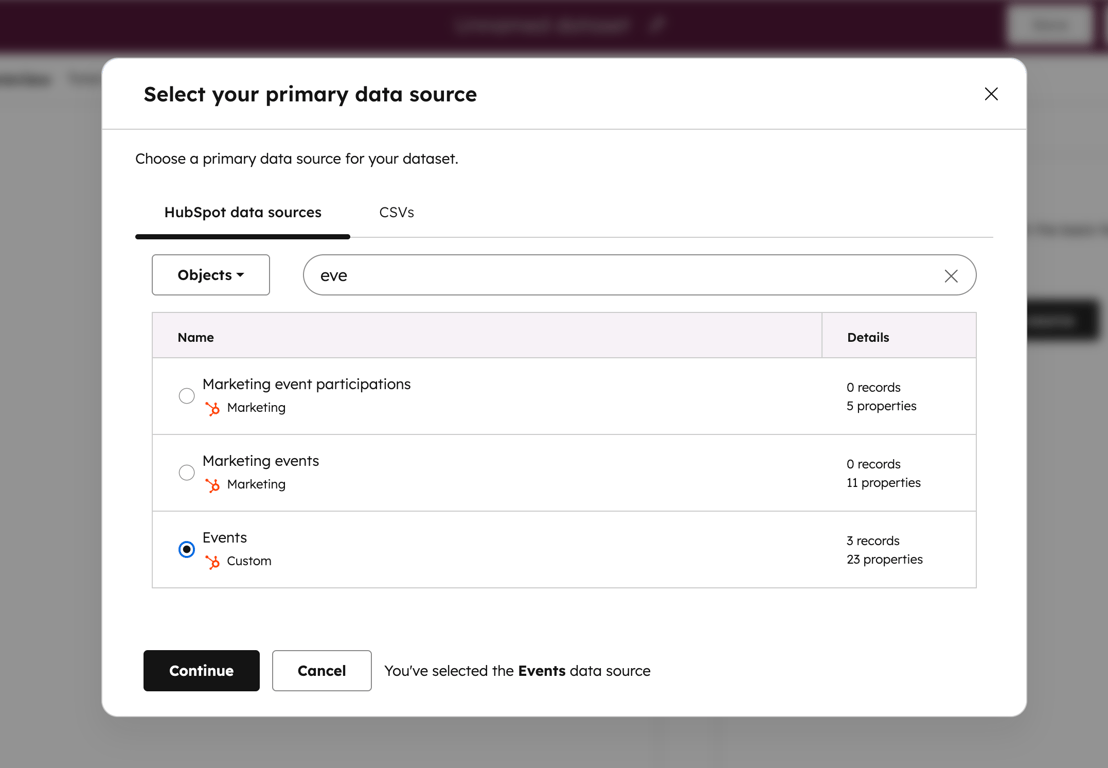Open the Objects dropdown filter
This screenshot has height=768, width=1108.
(x=211, y=275)
